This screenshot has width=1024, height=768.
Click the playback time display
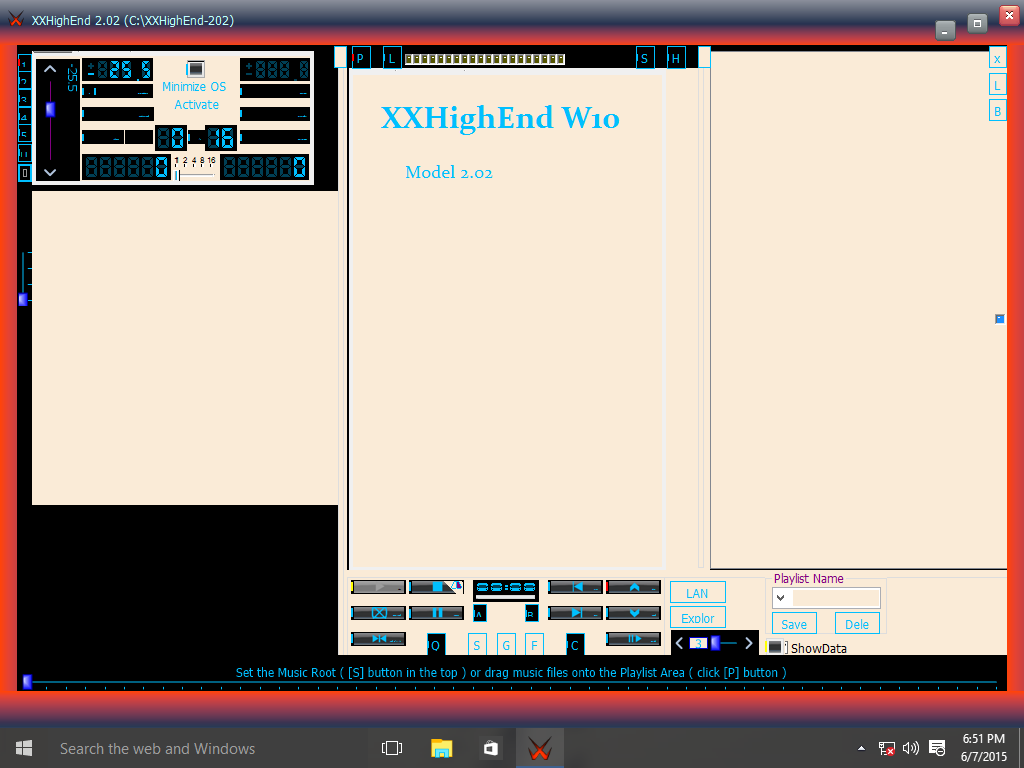[506, 588]
